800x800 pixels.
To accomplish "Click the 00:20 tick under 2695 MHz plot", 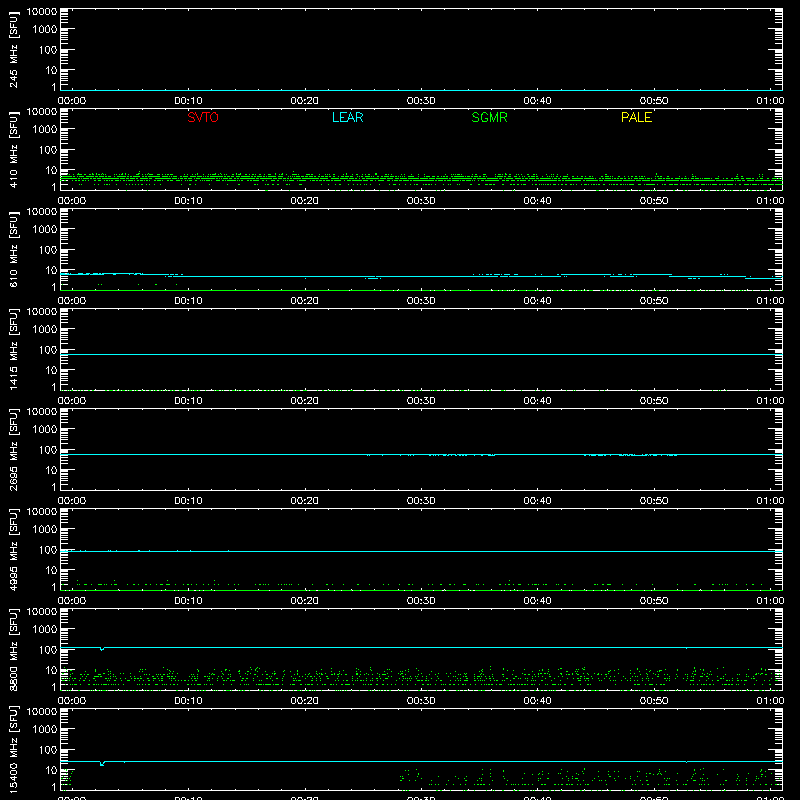I will pos(305,501).
